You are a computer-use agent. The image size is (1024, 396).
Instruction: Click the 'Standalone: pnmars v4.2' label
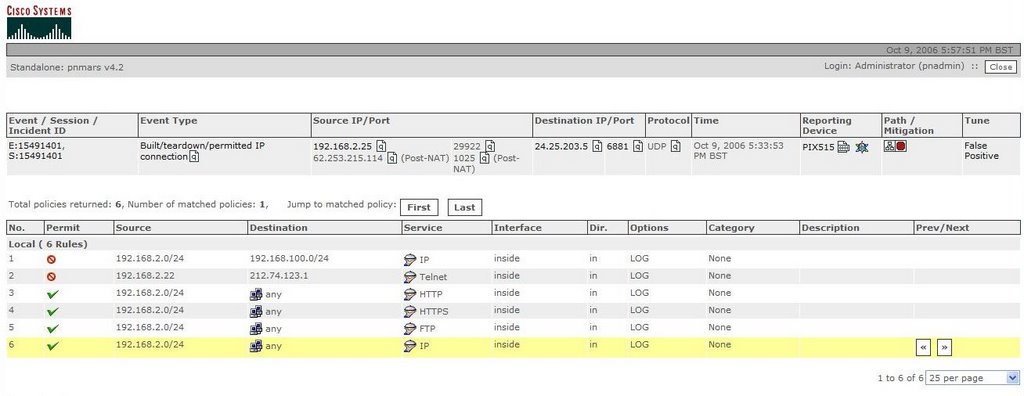(x=67, y=67)
